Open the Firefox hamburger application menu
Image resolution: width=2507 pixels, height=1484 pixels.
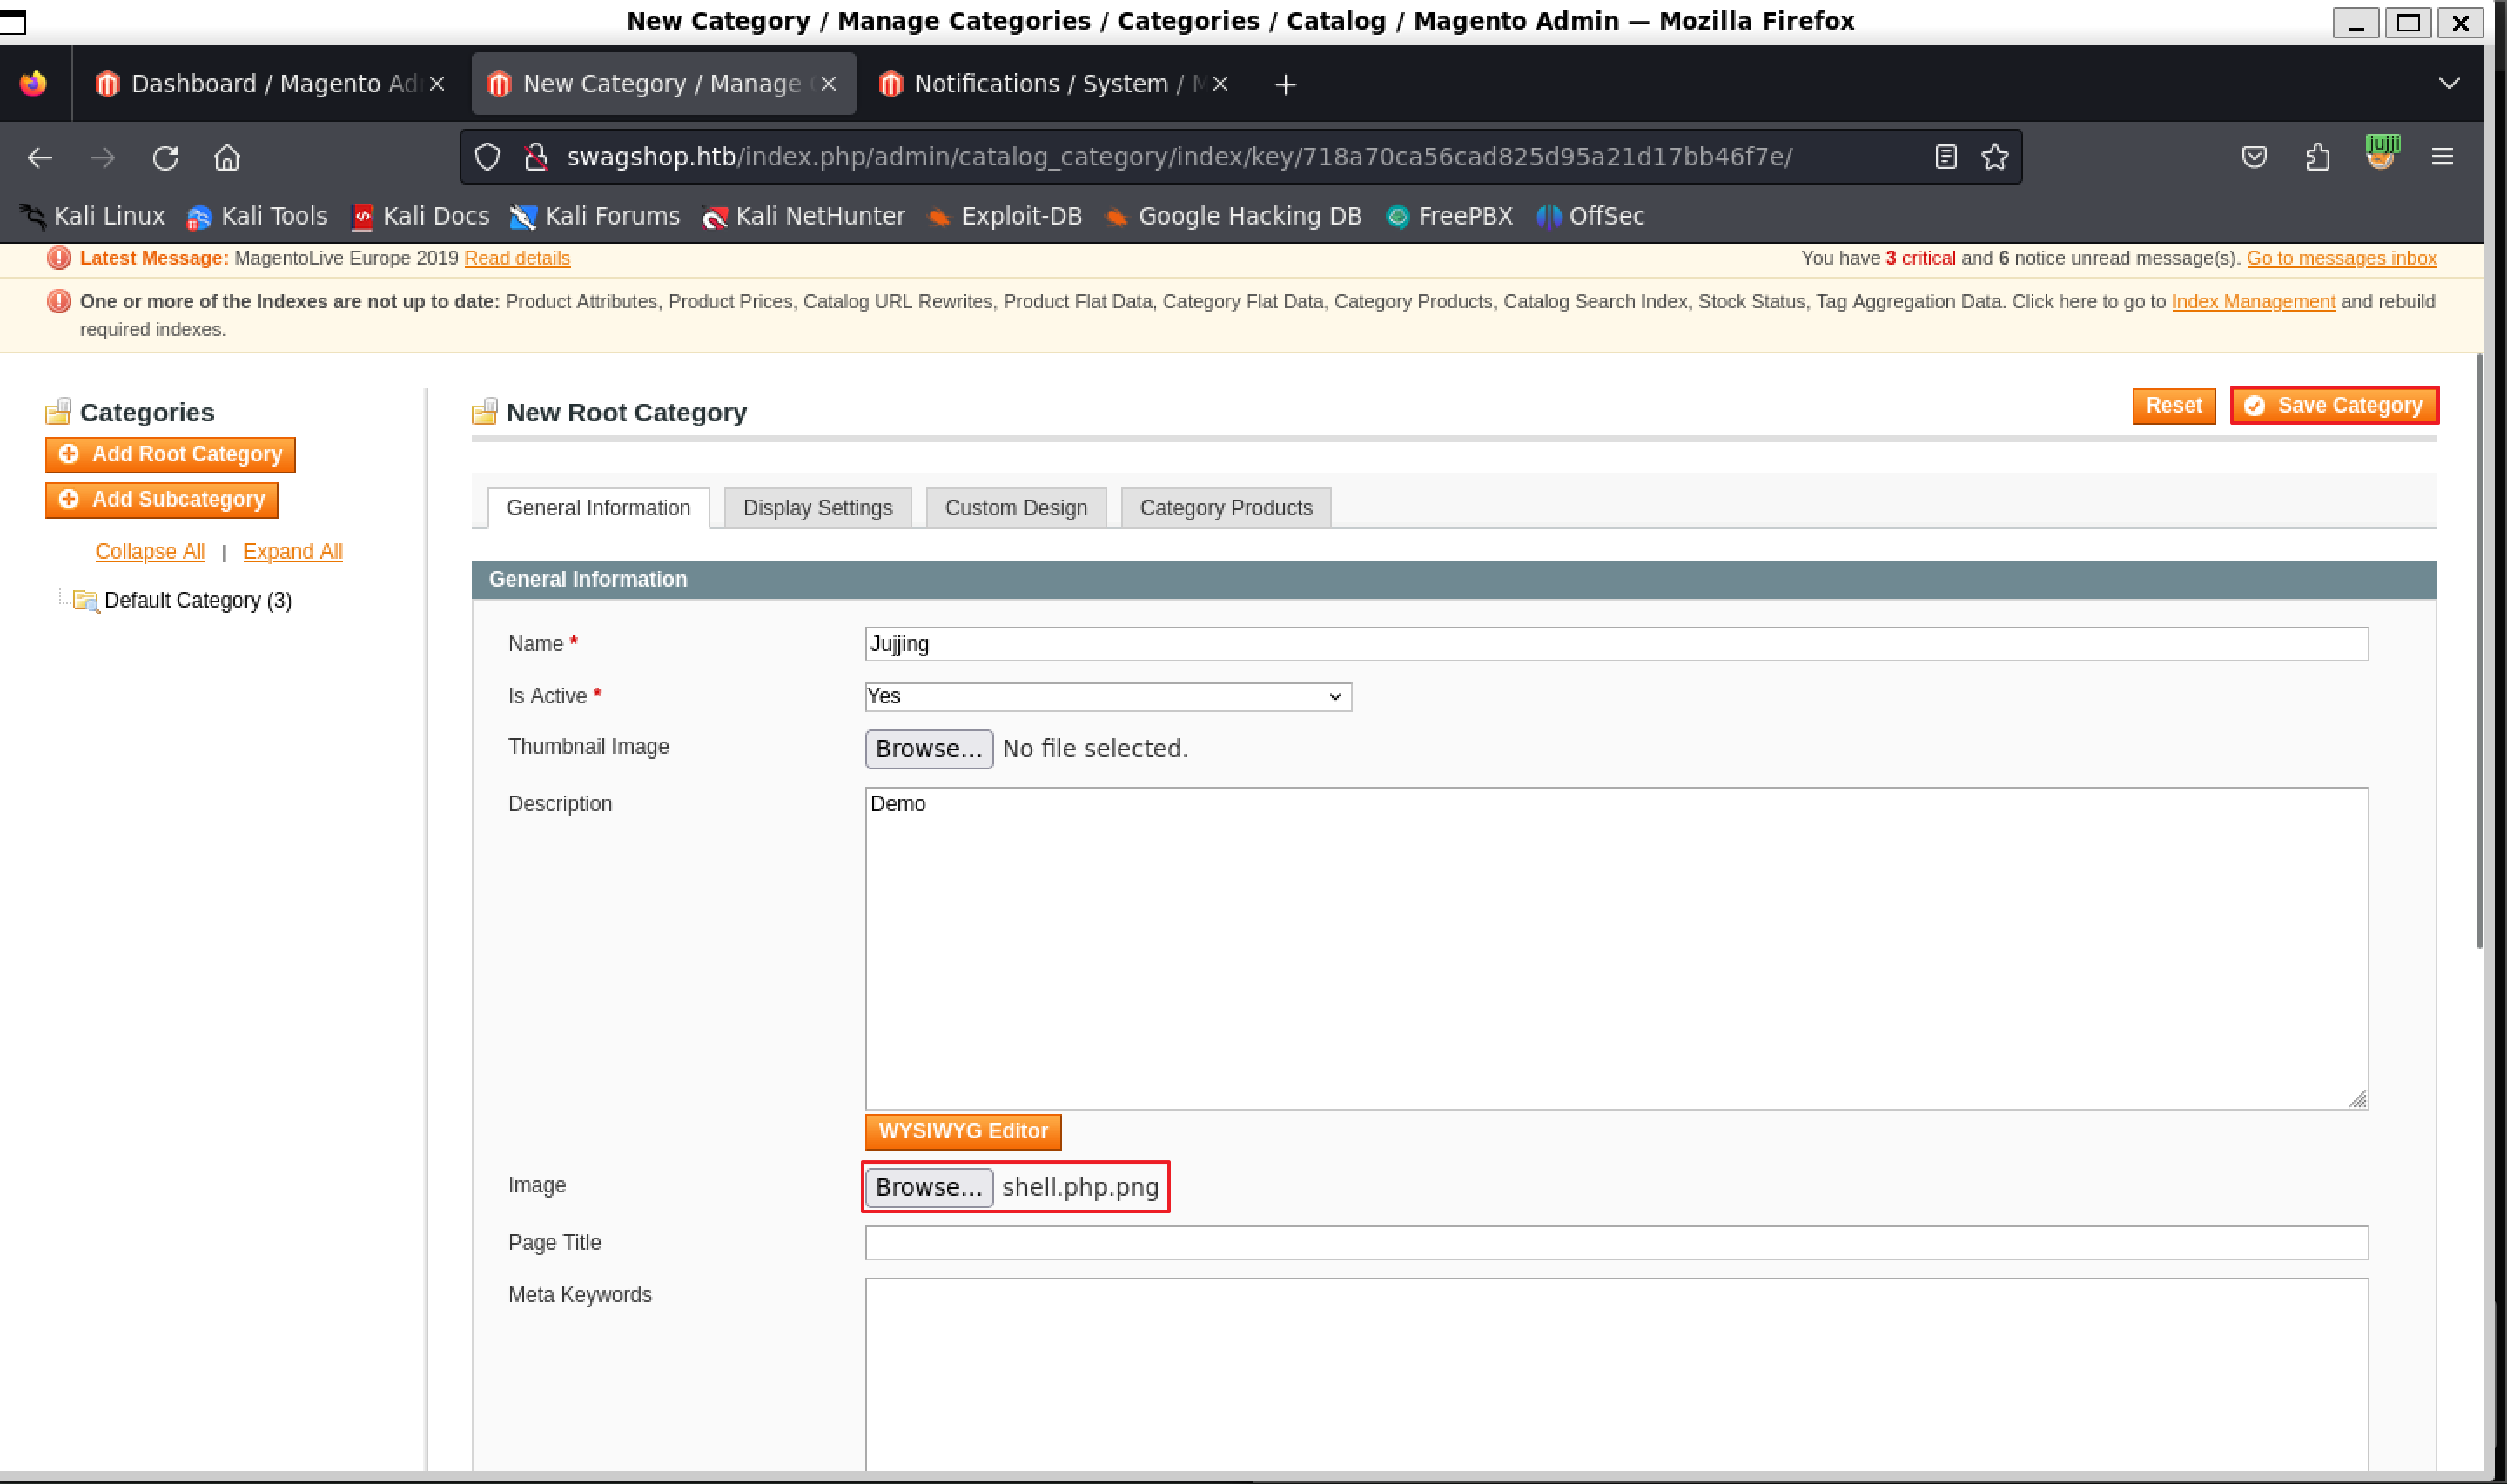pyautogui.click(x=2441, y=157)
